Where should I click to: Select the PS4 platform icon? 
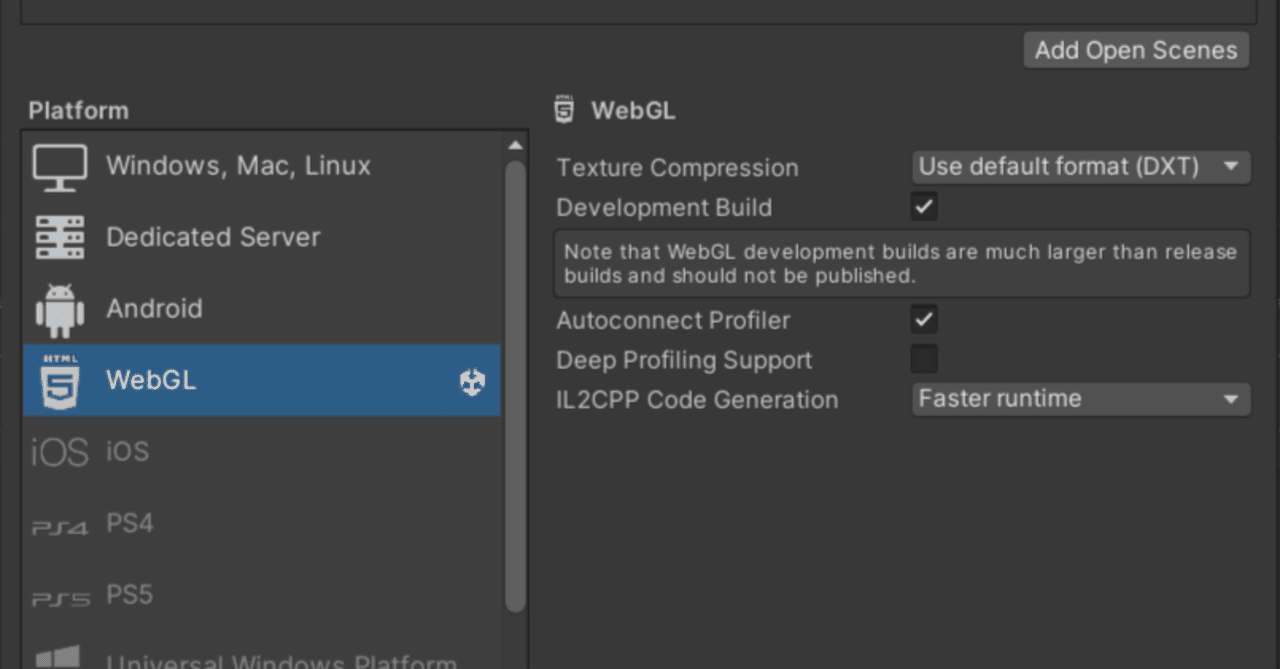click(x=59, y=522)
